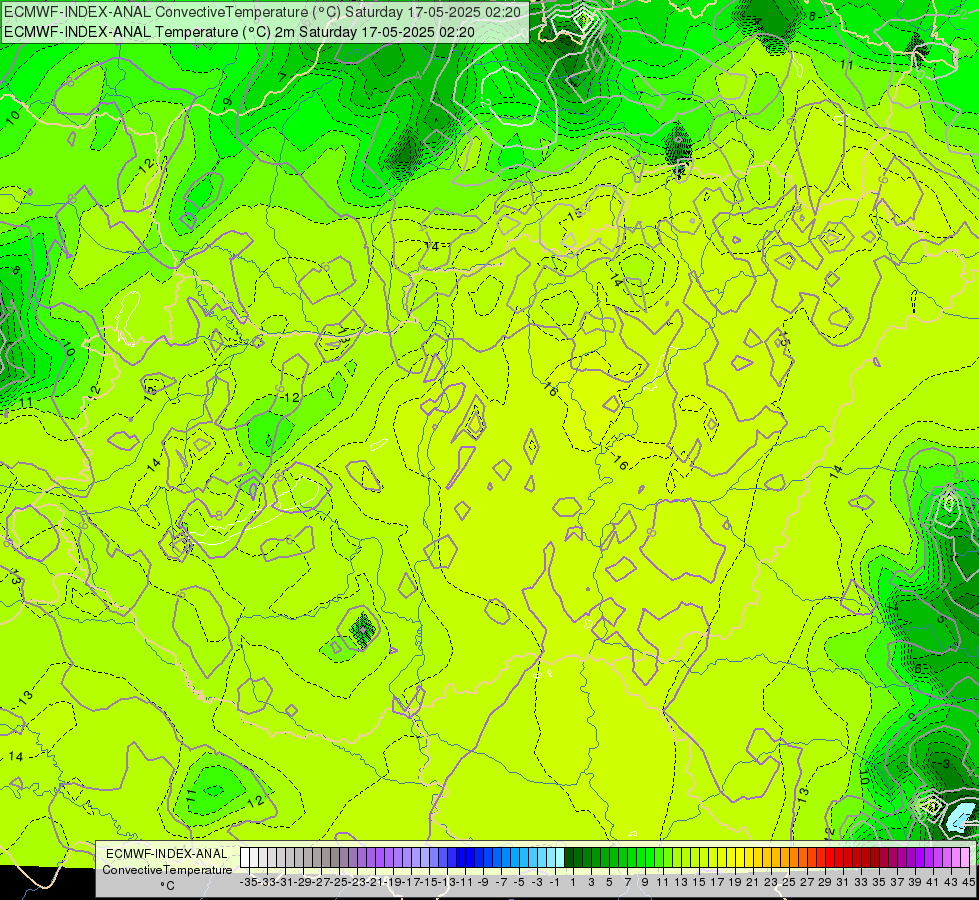Click the °C unit label in the legend
979x900 pixels.
click(x=167, y=886)
